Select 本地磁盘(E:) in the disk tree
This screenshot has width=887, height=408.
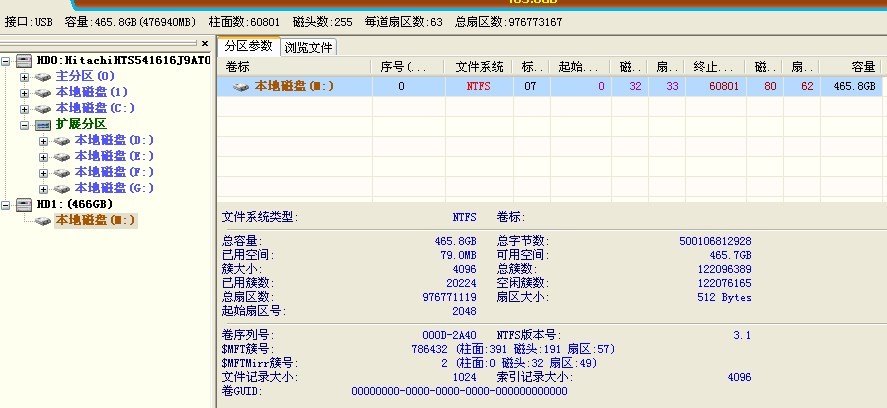coord(114,156)
